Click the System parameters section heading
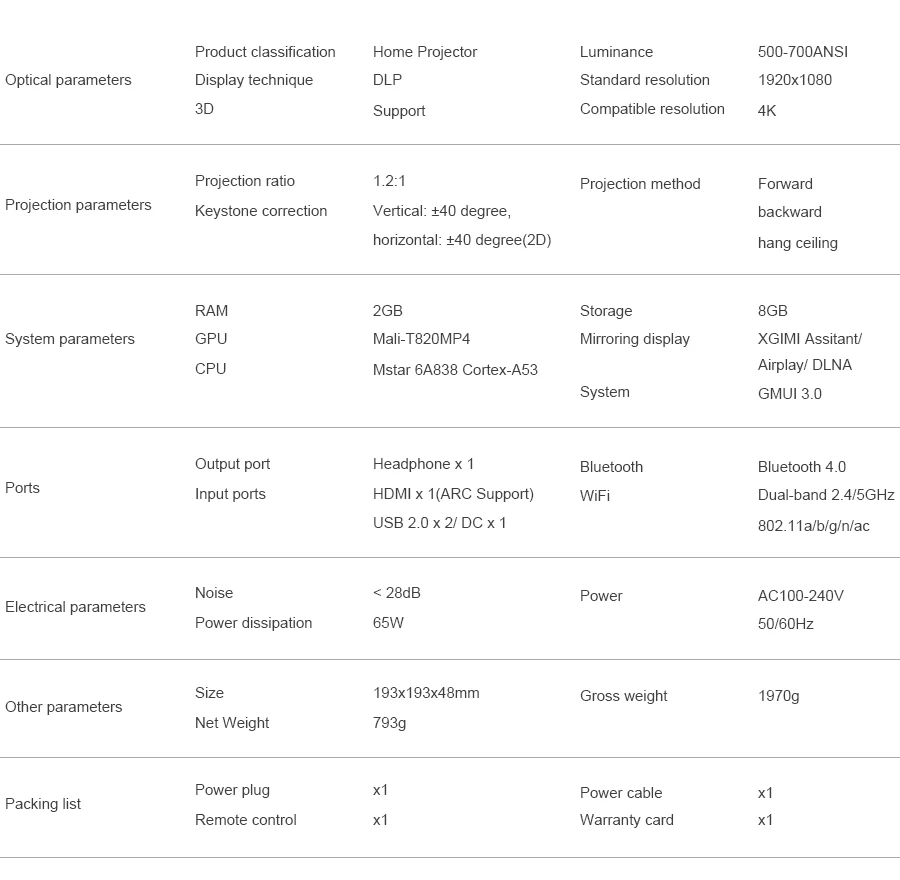This screenshot has width=900, height=880. (x=70, y=339)
